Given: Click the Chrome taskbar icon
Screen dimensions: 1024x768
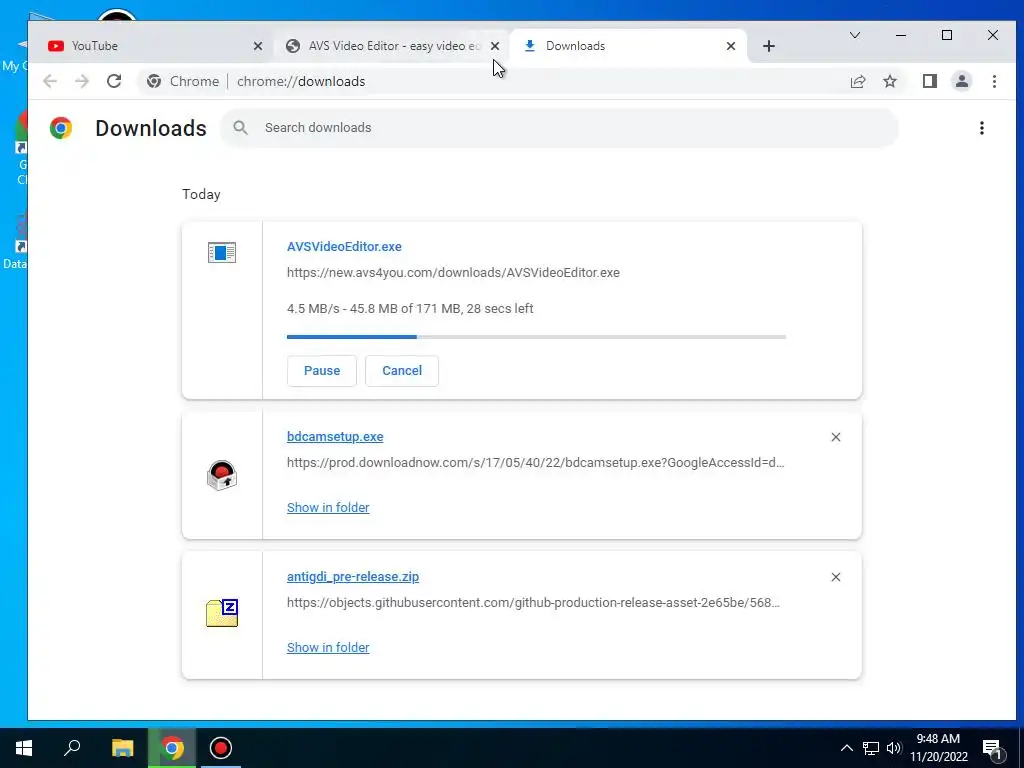Looking at the screenshot, I should pyautogui.click(x=172, y=748).
